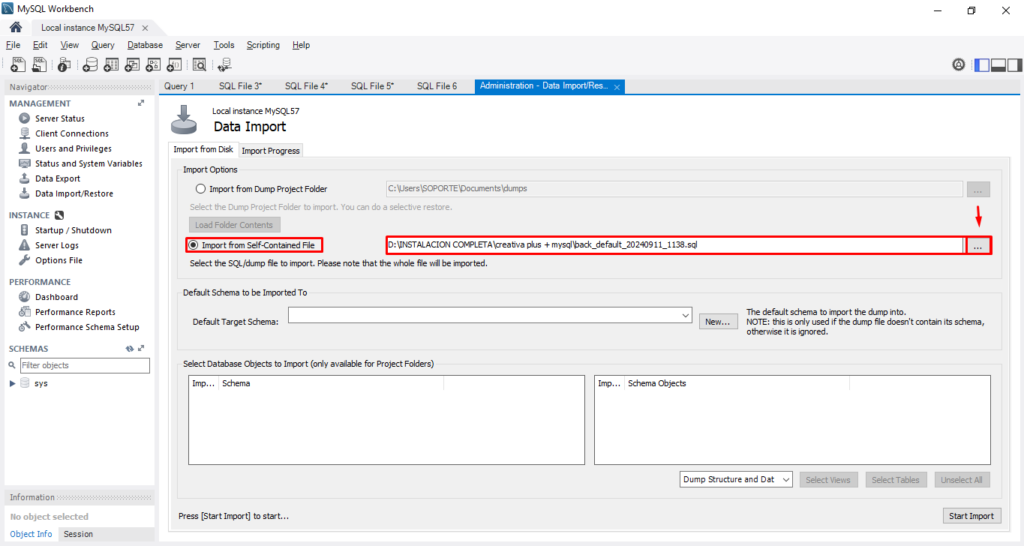Toggle the left sidebar panel icon
The image size is (1024, 546).
pos(982,65)
